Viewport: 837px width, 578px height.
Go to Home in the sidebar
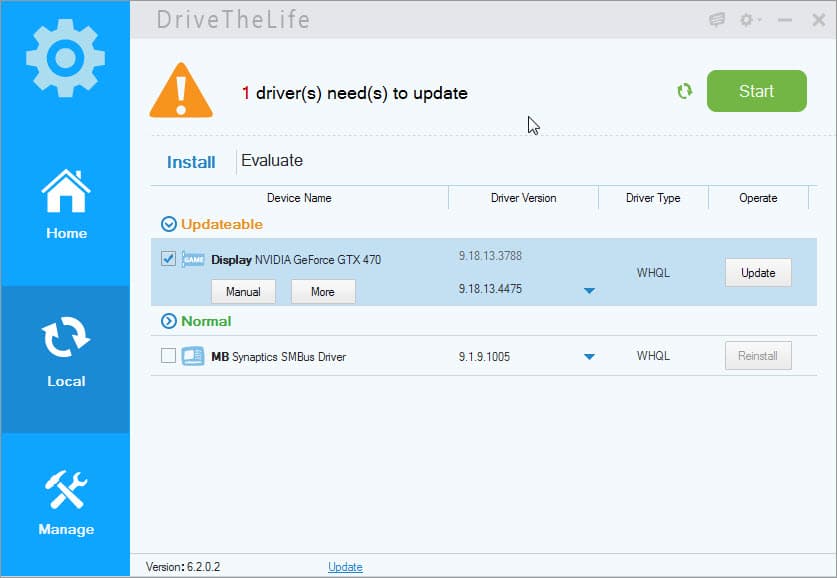point(66,205)
